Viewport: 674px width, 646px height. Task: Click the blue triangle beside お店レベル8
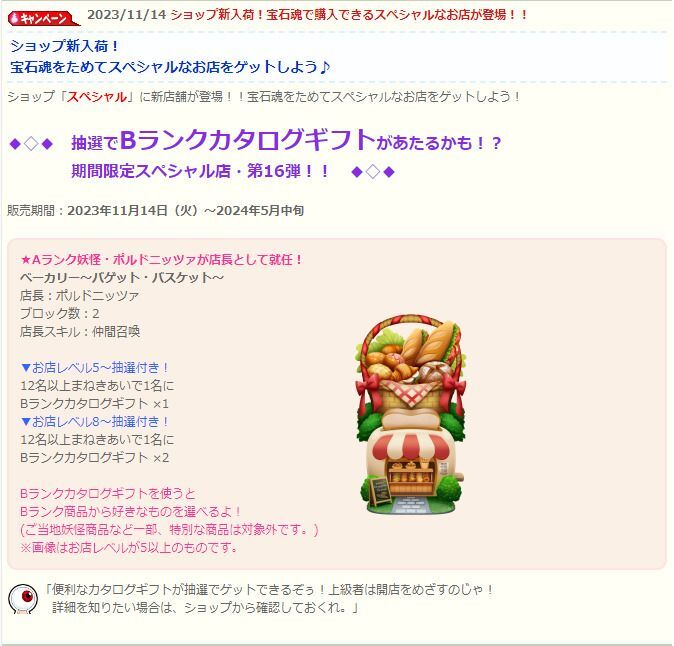tap(26, 422)
